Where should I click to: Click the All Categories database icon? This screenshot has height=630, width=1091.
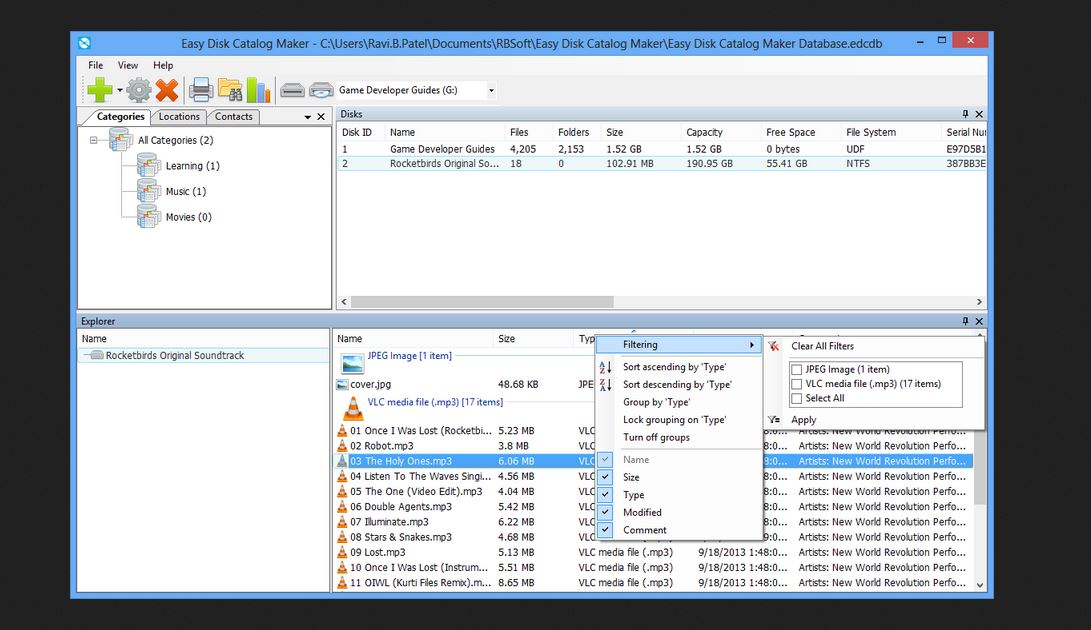(x=120, y=140)
